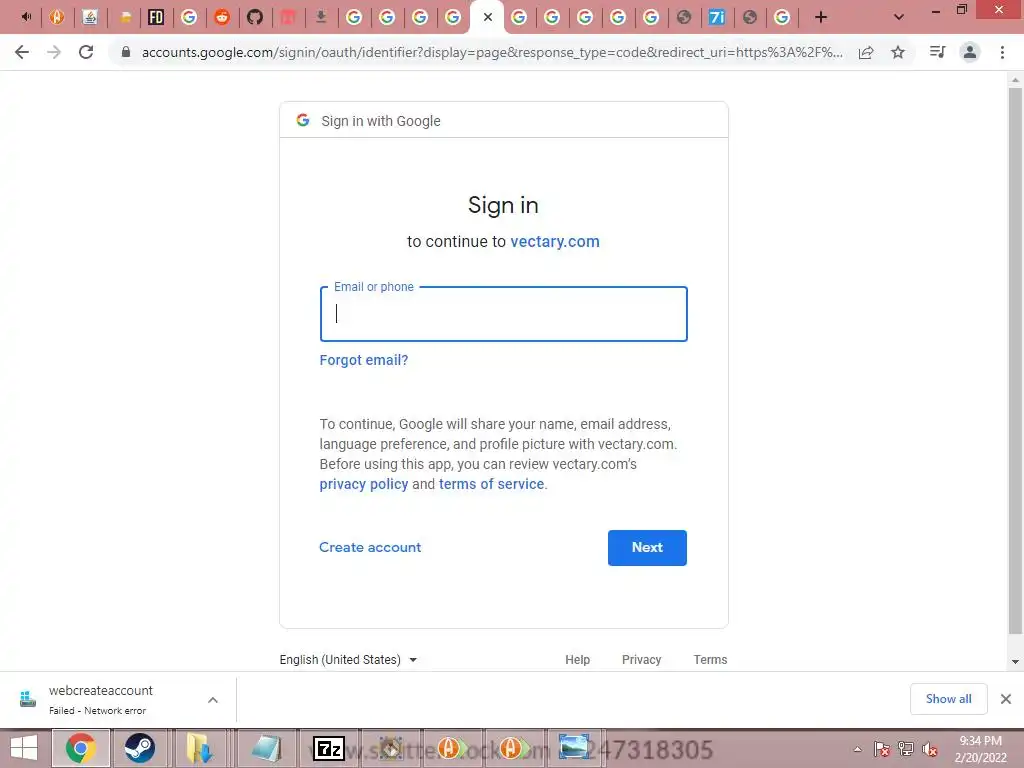Open 7-Zip from the taskbar

(x=328, y=748)
